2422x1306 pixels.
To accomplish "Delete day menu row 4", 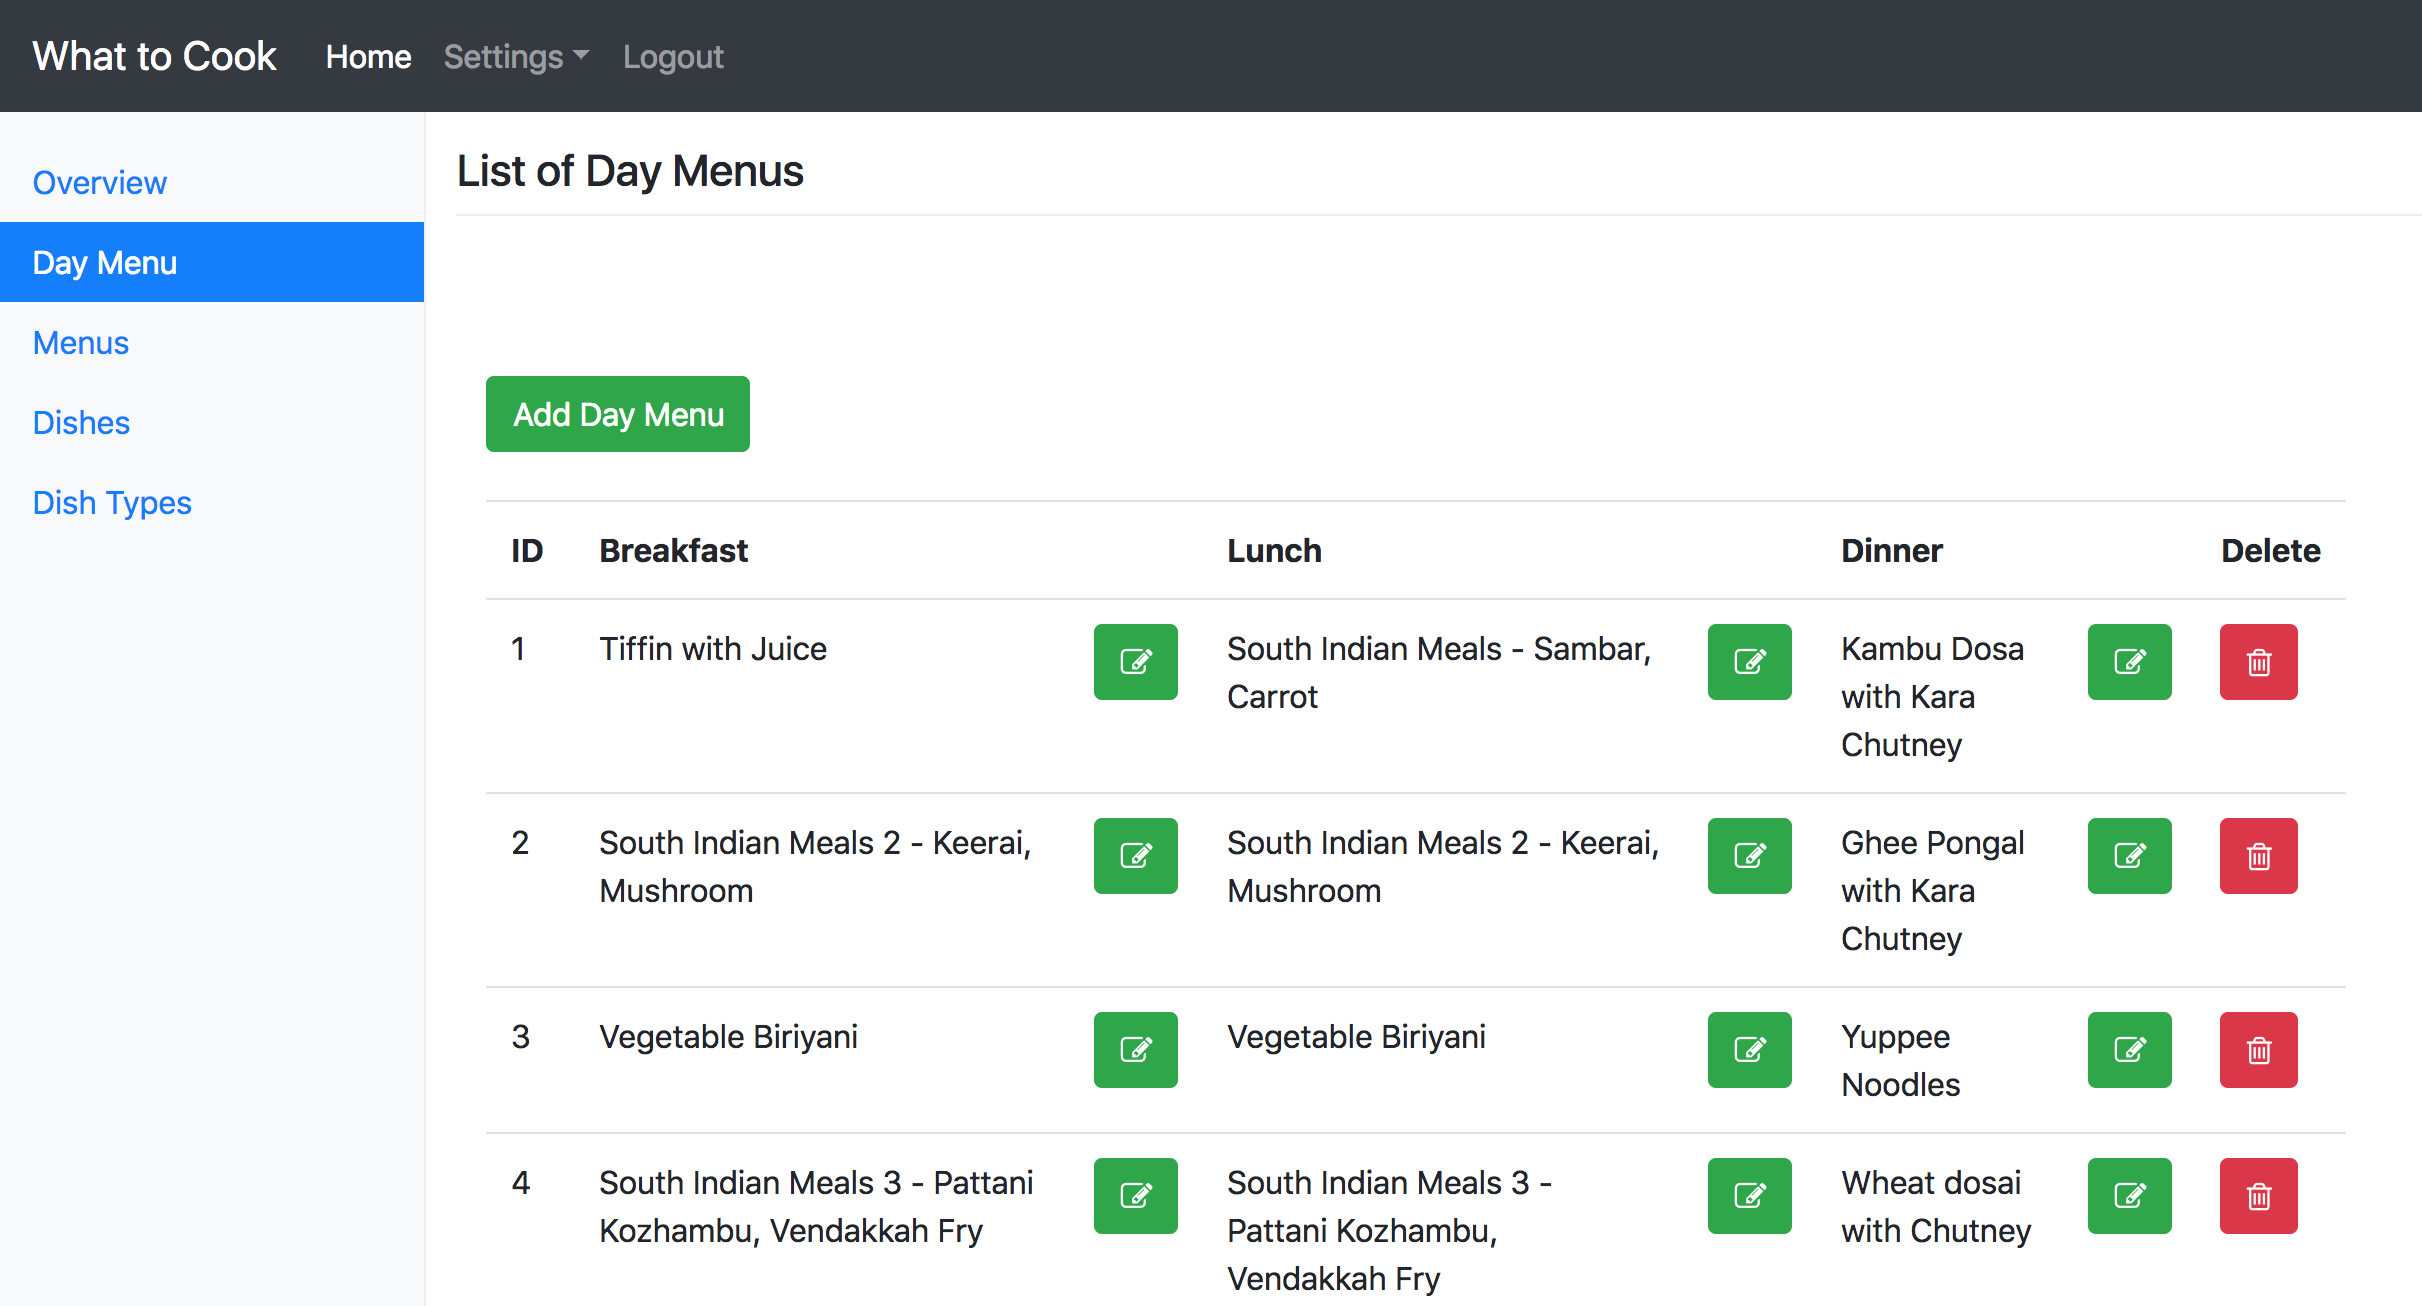I will [2258, 1196].
